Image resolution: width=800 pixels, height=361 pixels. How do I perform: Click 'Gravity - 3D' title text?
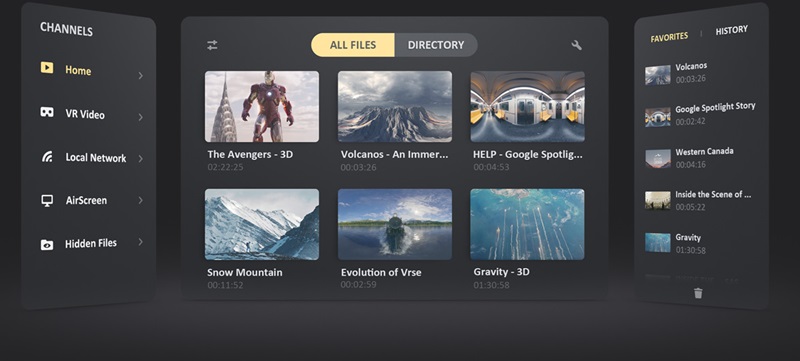(501, 272)
